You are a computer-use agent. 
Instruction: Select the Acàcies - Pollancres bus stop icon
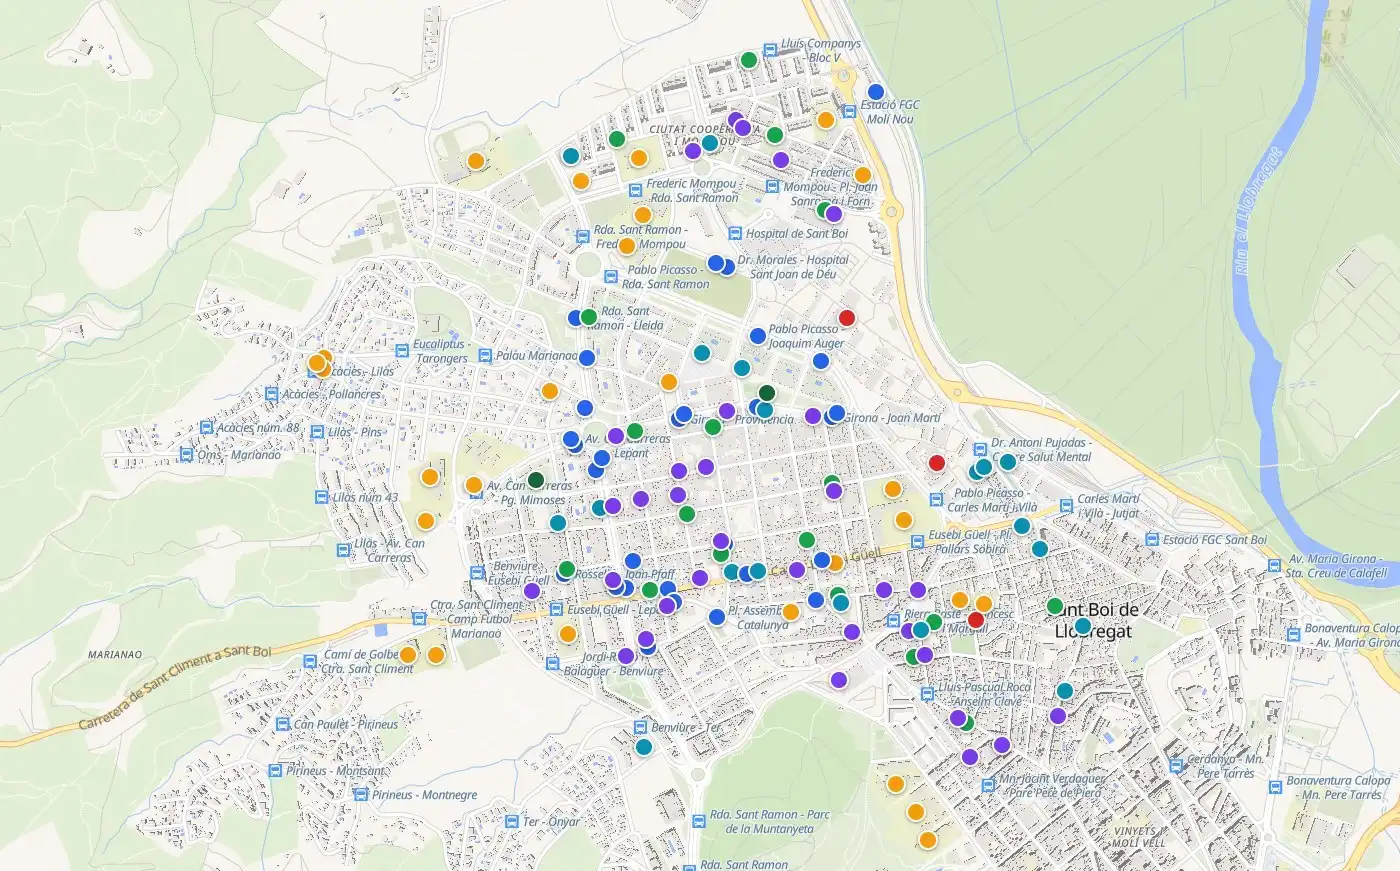click(x=272, y=394)
